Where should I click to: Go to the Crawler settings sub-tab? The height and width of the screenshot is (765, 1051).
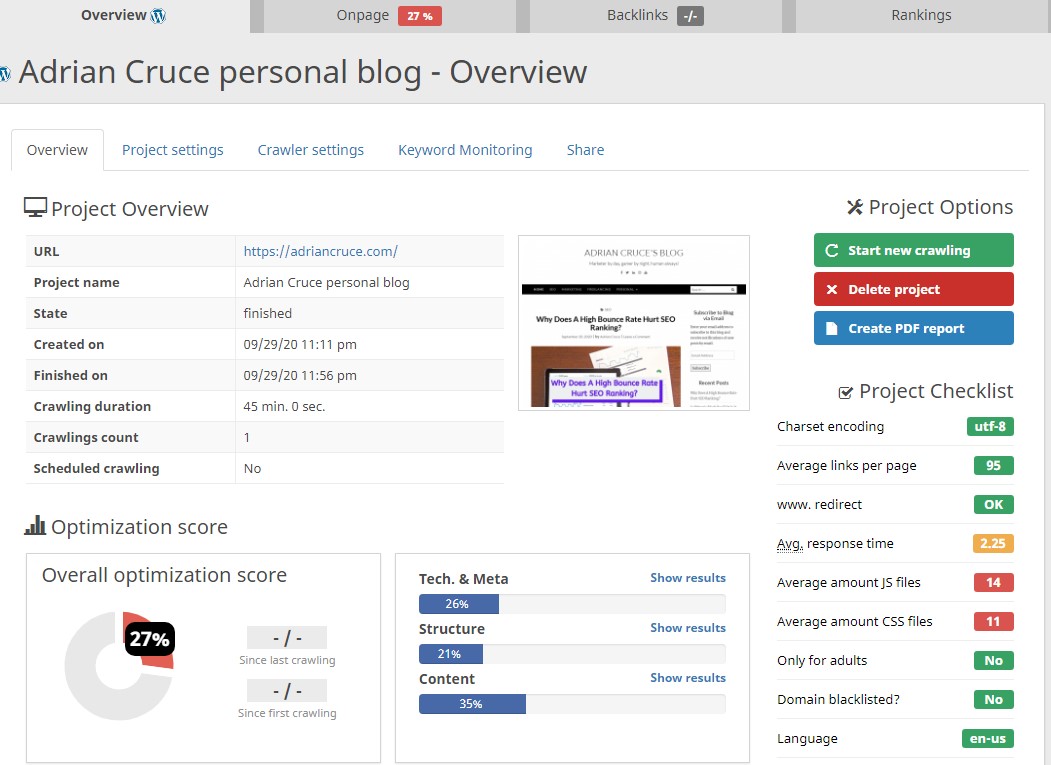[x=311, y=150]
